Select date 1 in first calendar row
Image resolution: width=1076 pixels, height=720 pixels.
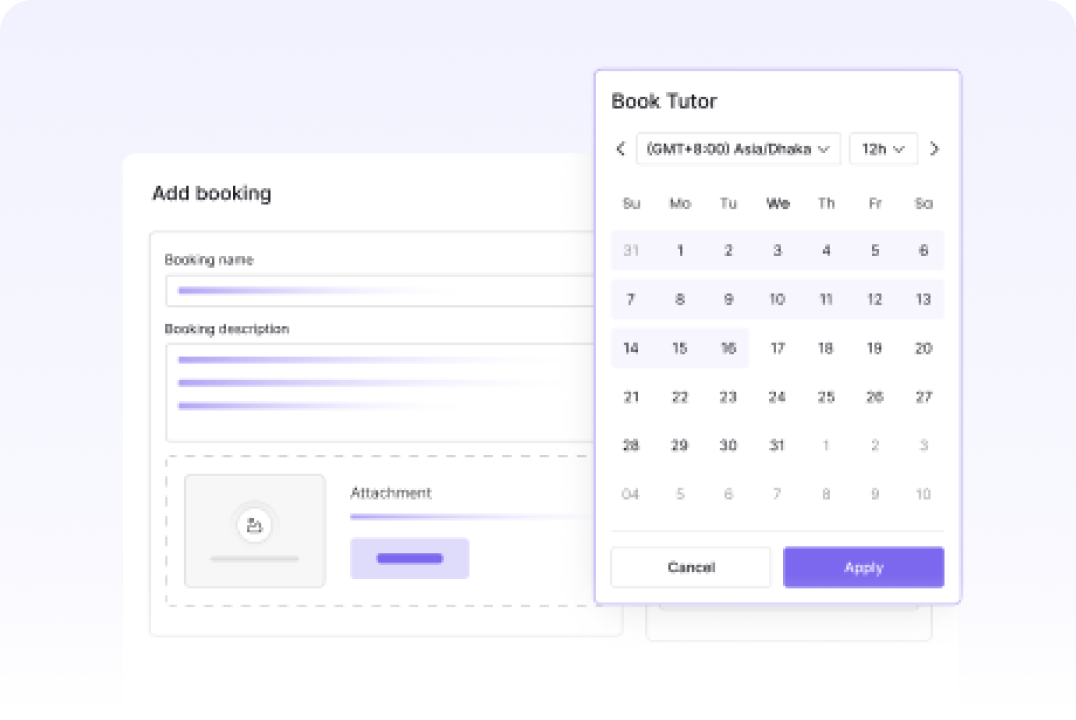679,251
